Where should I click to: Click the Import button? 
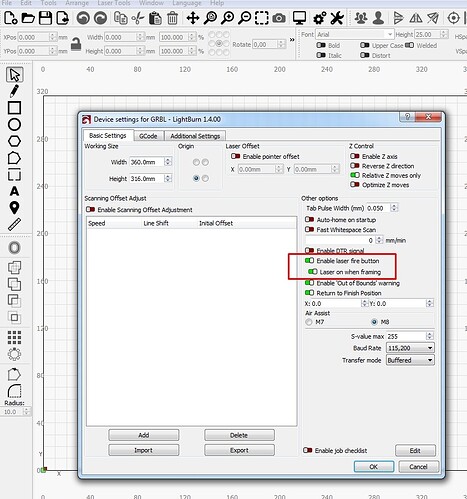coord(143,450)
